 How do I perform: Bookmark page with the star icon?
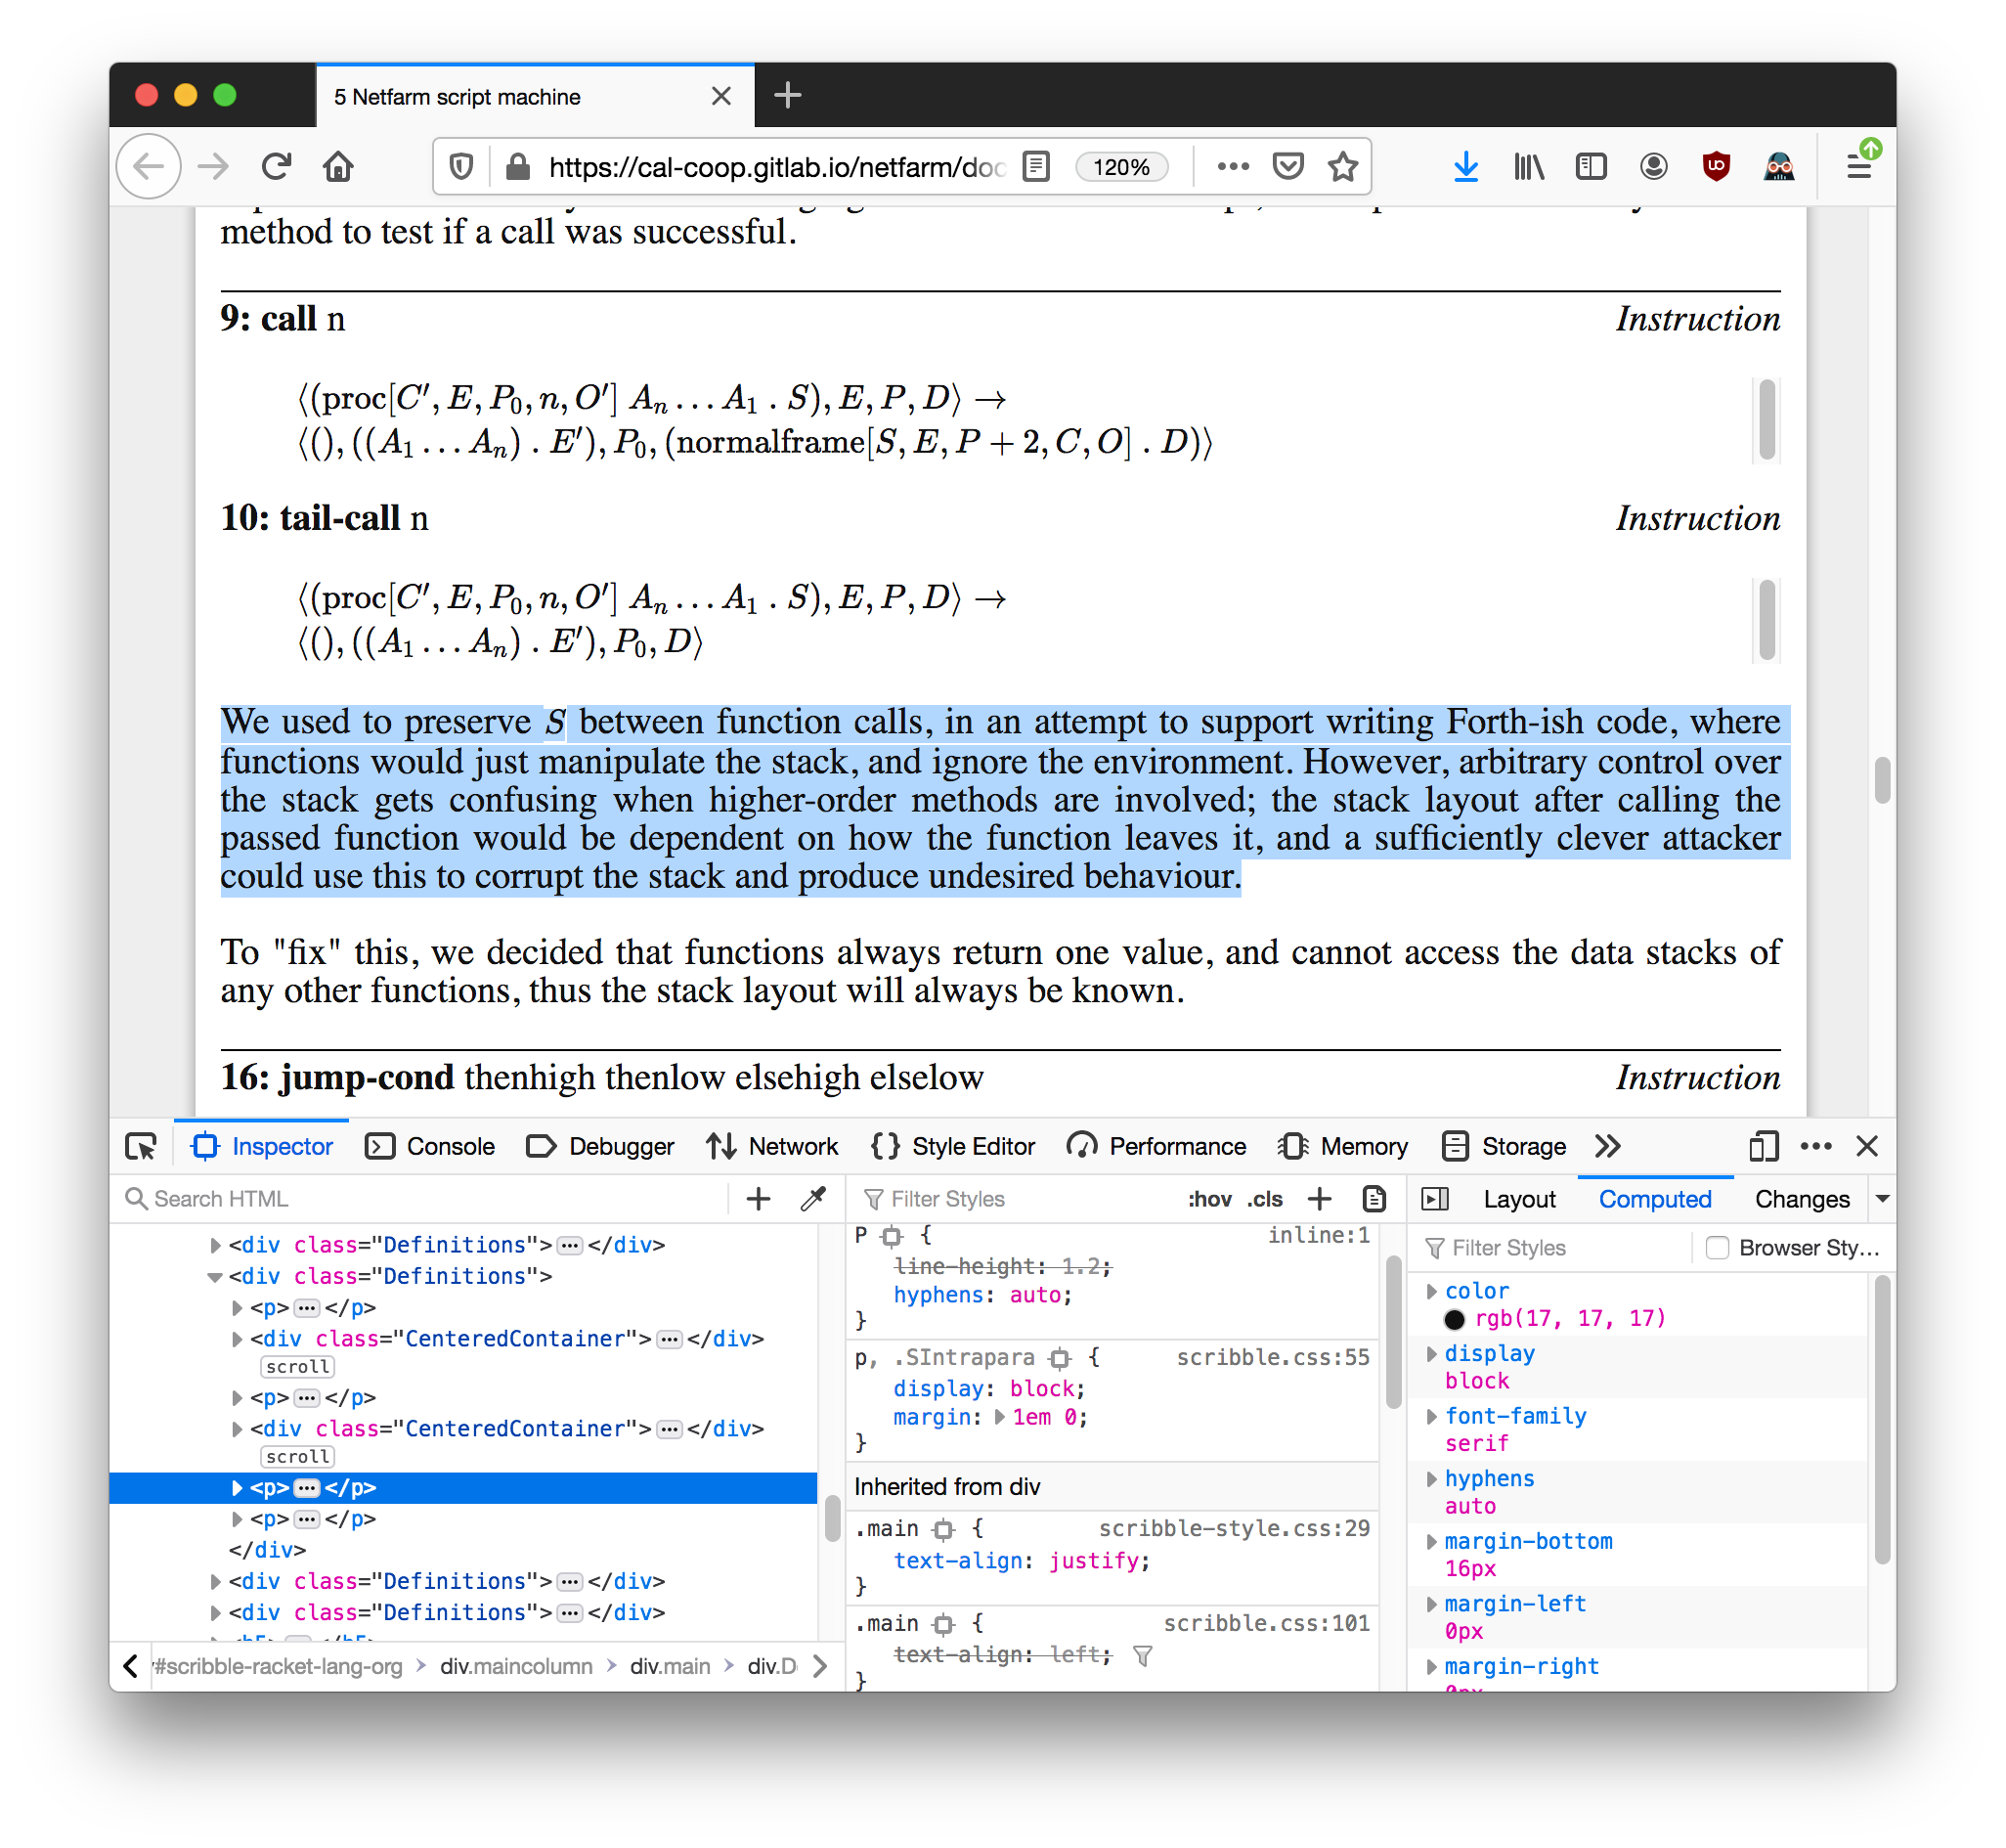1342,167
